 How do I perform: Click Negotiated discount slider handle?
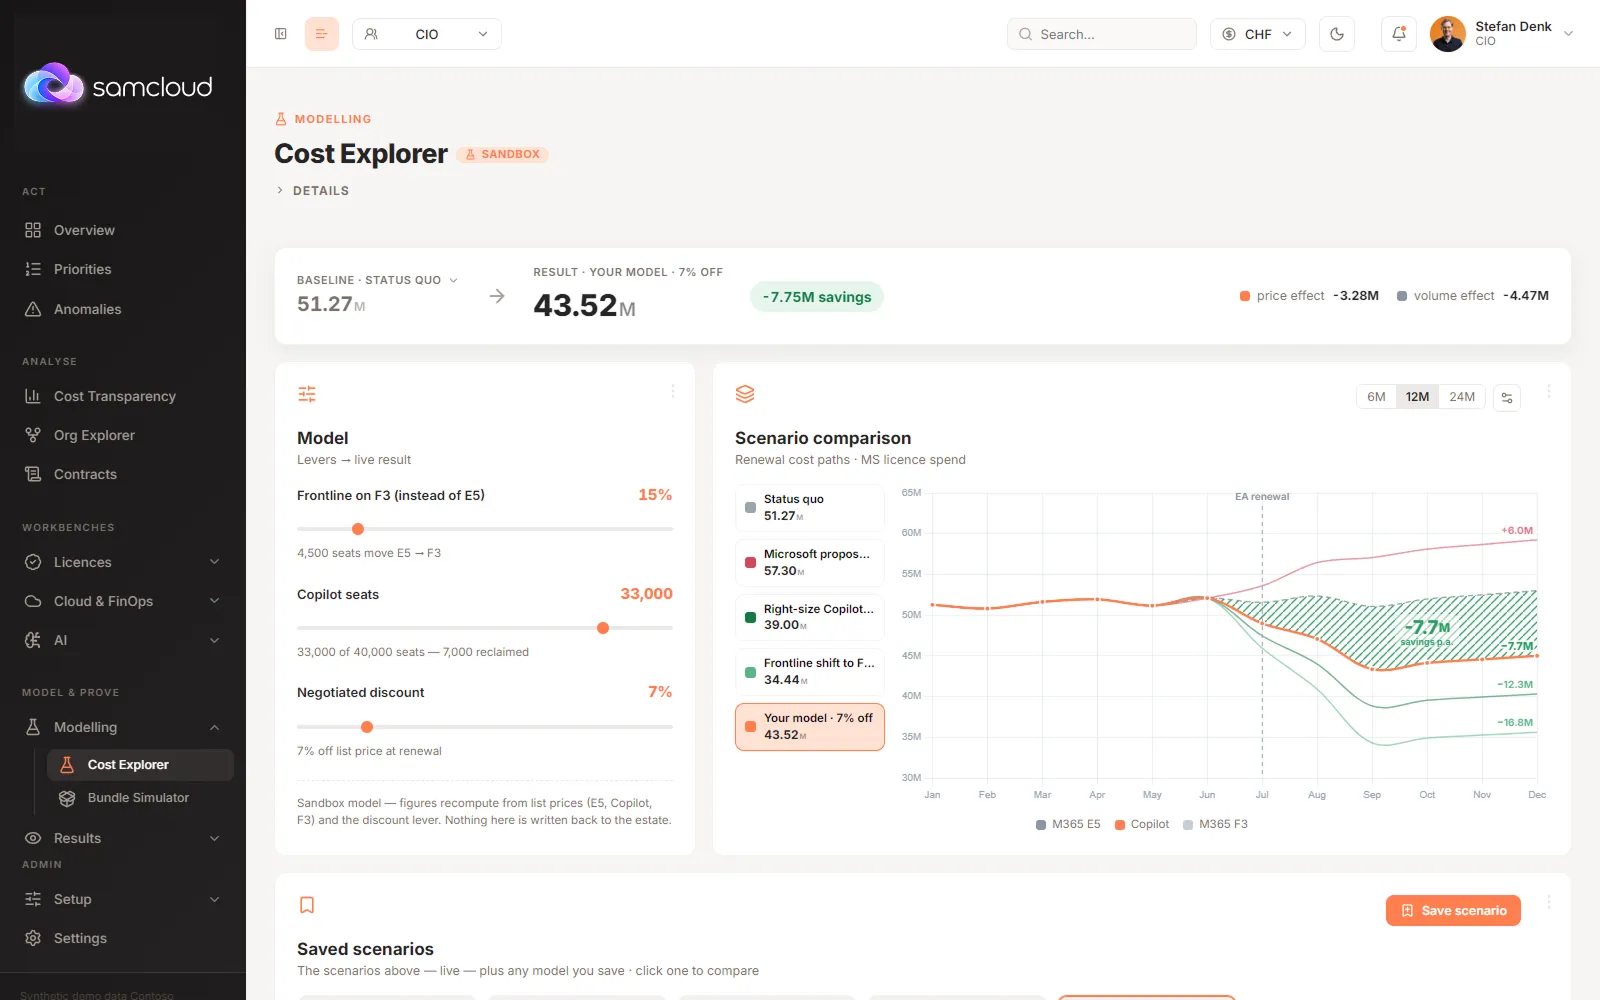[367, 727]
